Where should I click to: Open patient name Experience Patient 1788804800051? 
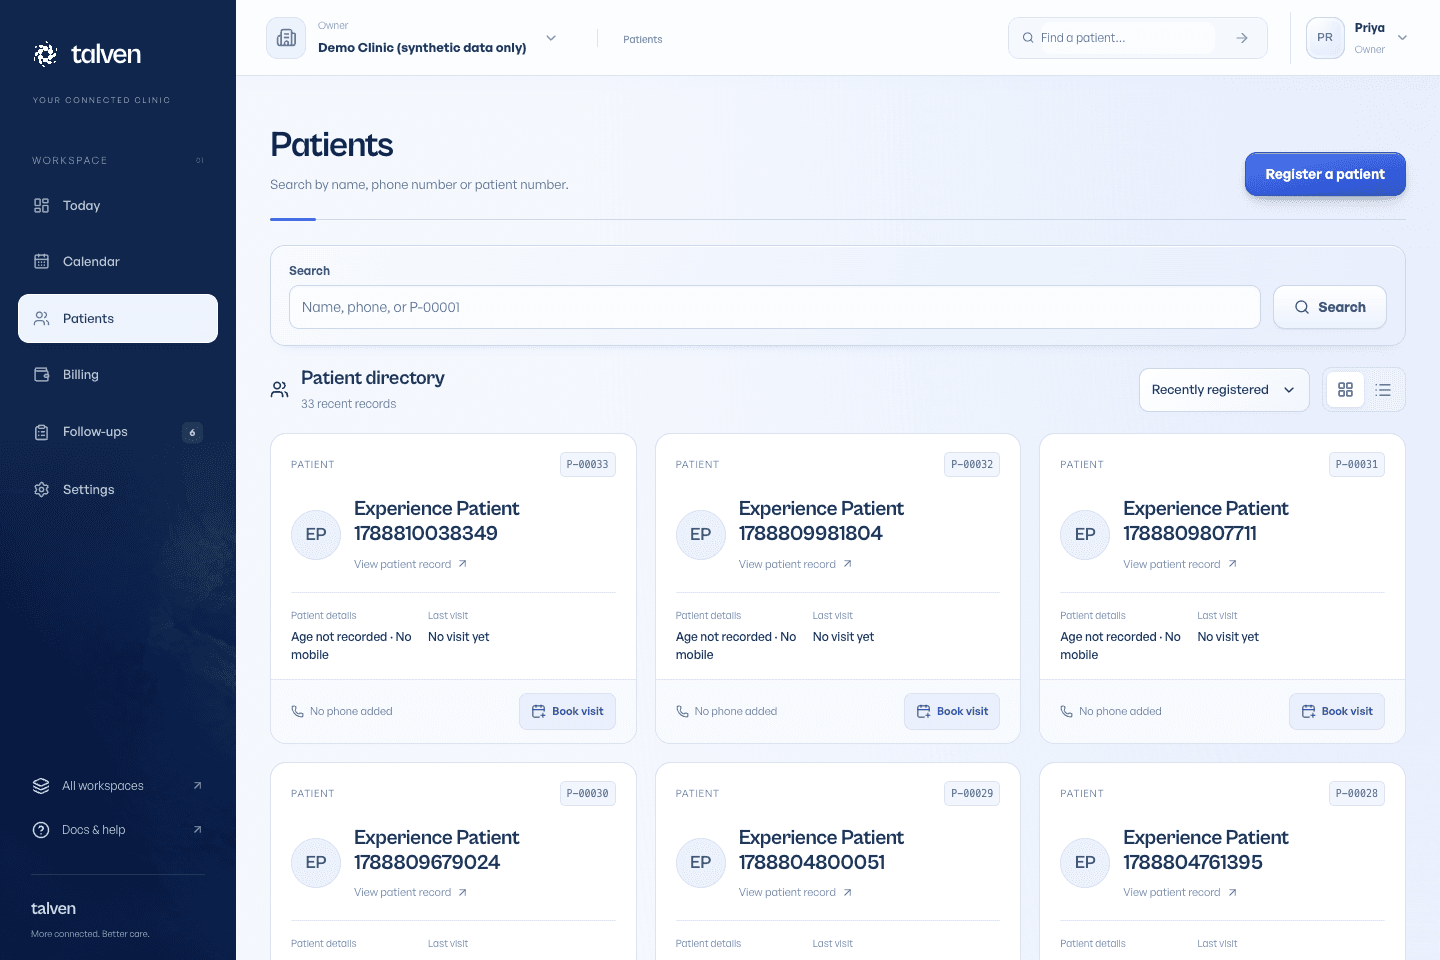pos(822,850)
